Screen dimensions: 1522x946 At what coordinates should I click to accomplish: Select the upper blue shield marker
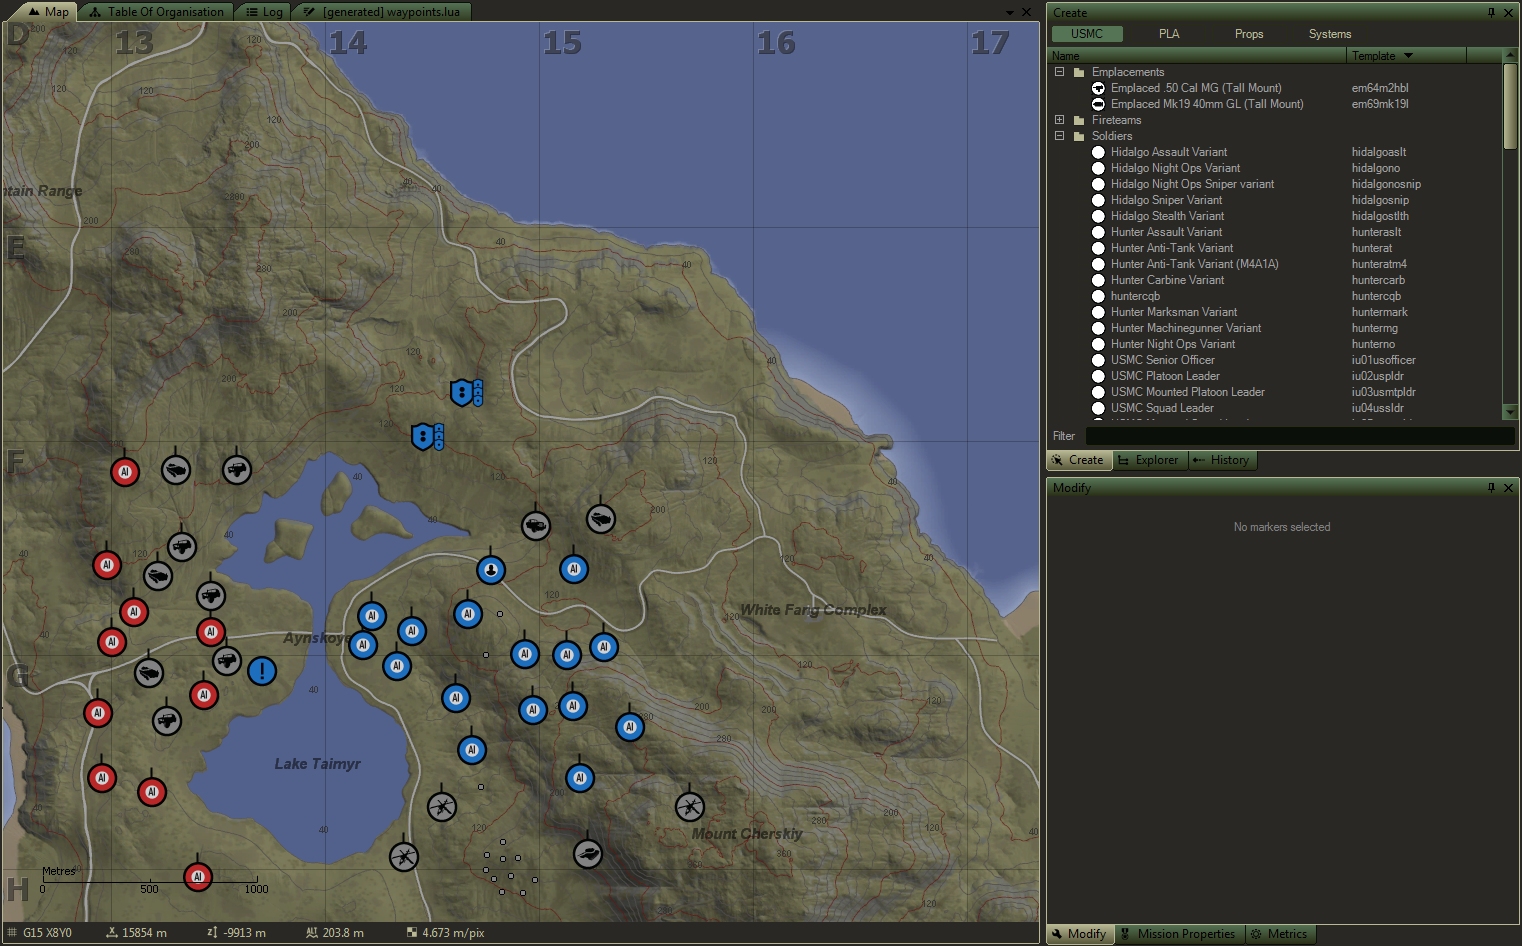[x=461, y=392]
